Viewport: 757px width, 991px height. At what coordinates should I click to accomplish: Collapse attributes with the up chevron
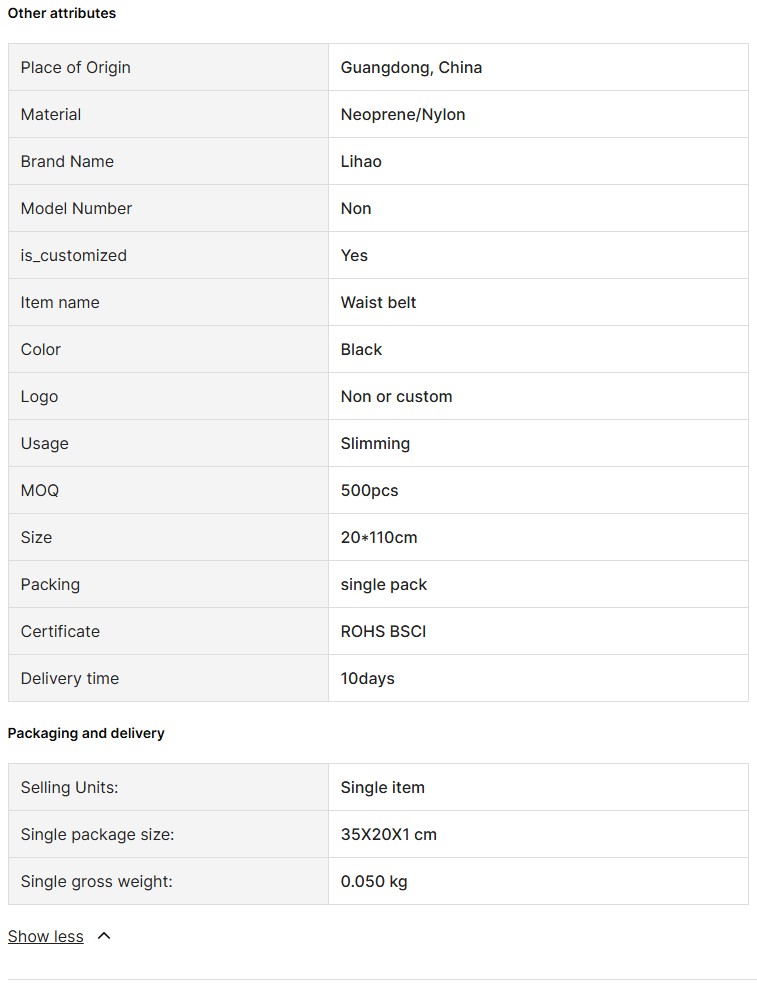104,936
